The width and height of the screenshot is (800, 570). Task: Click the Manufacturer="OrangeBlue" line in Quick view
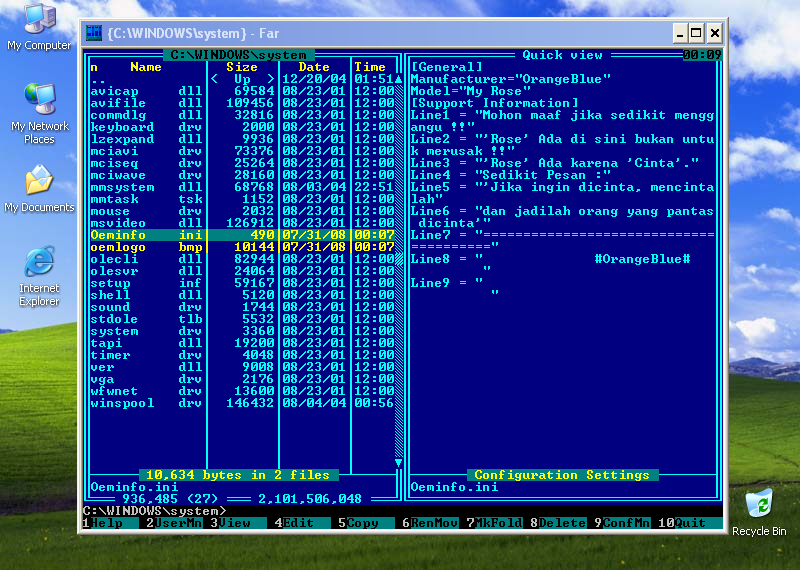click(510, 79)
